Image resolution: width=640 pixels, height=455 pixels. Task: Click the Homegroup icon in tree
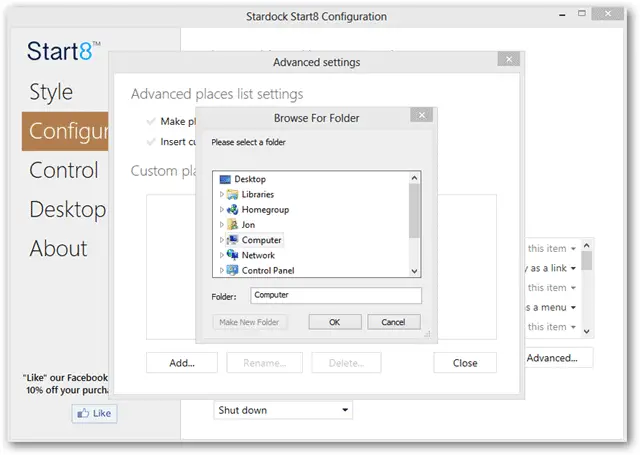pyautogui.click(x=233, y=209)
